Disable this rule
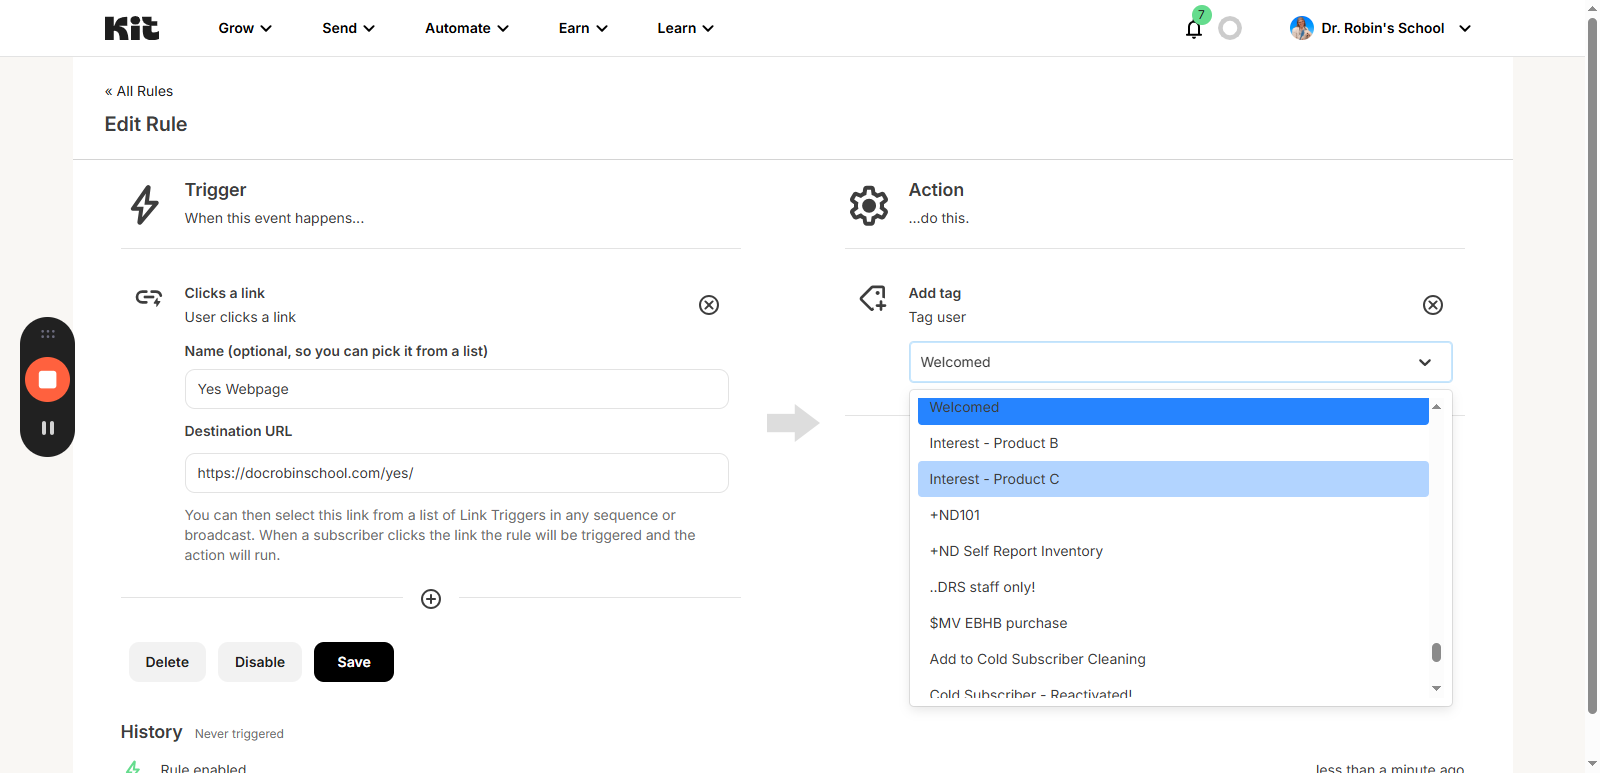Viewport: 1600px width, 773px height. click(x=259, y=662)
